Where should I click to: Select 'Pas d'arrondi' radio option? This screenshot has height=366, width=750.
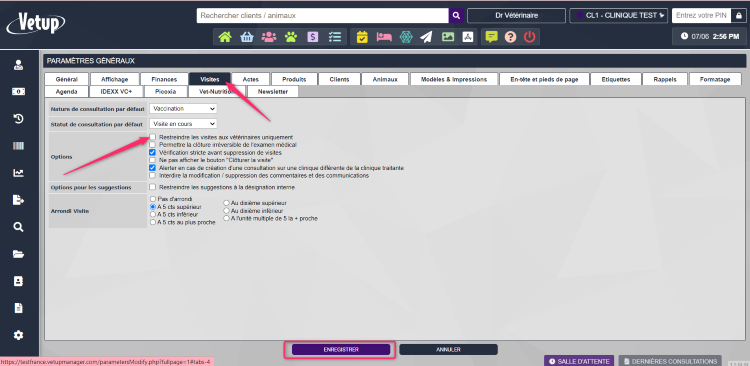pyautogui.click(x=153, y=199)
